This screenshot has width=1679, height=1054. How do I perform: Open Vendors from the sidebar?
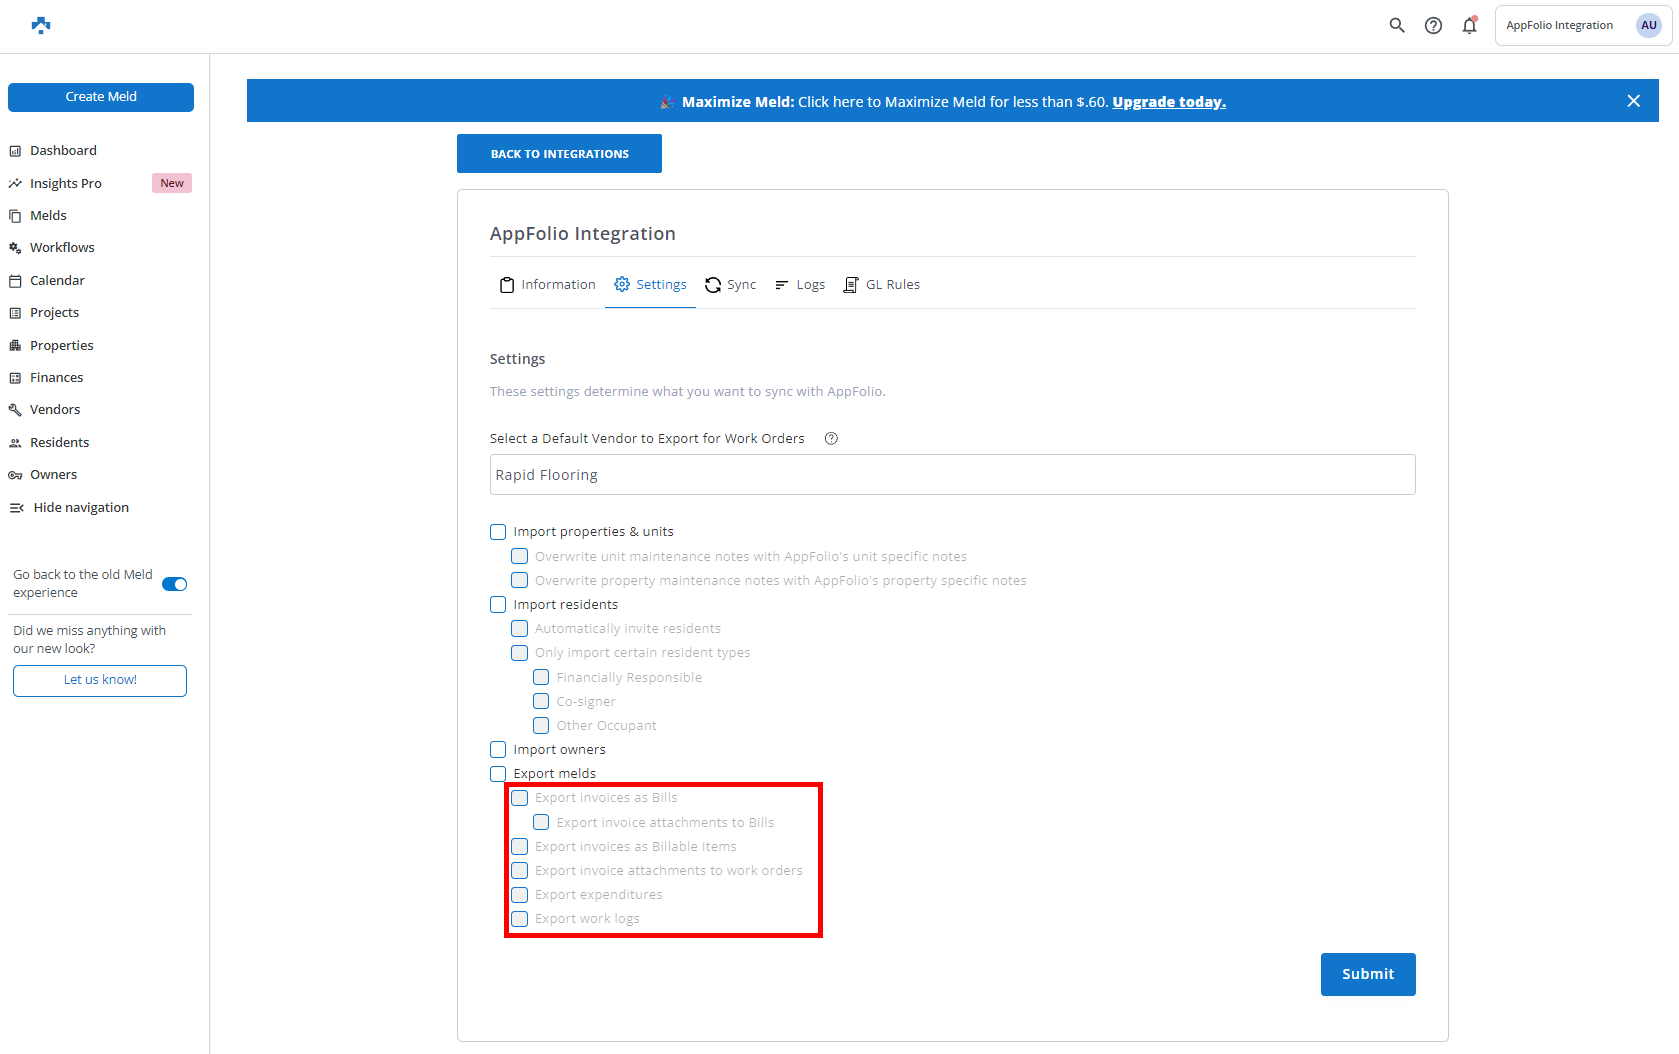(x=55, y=410)
